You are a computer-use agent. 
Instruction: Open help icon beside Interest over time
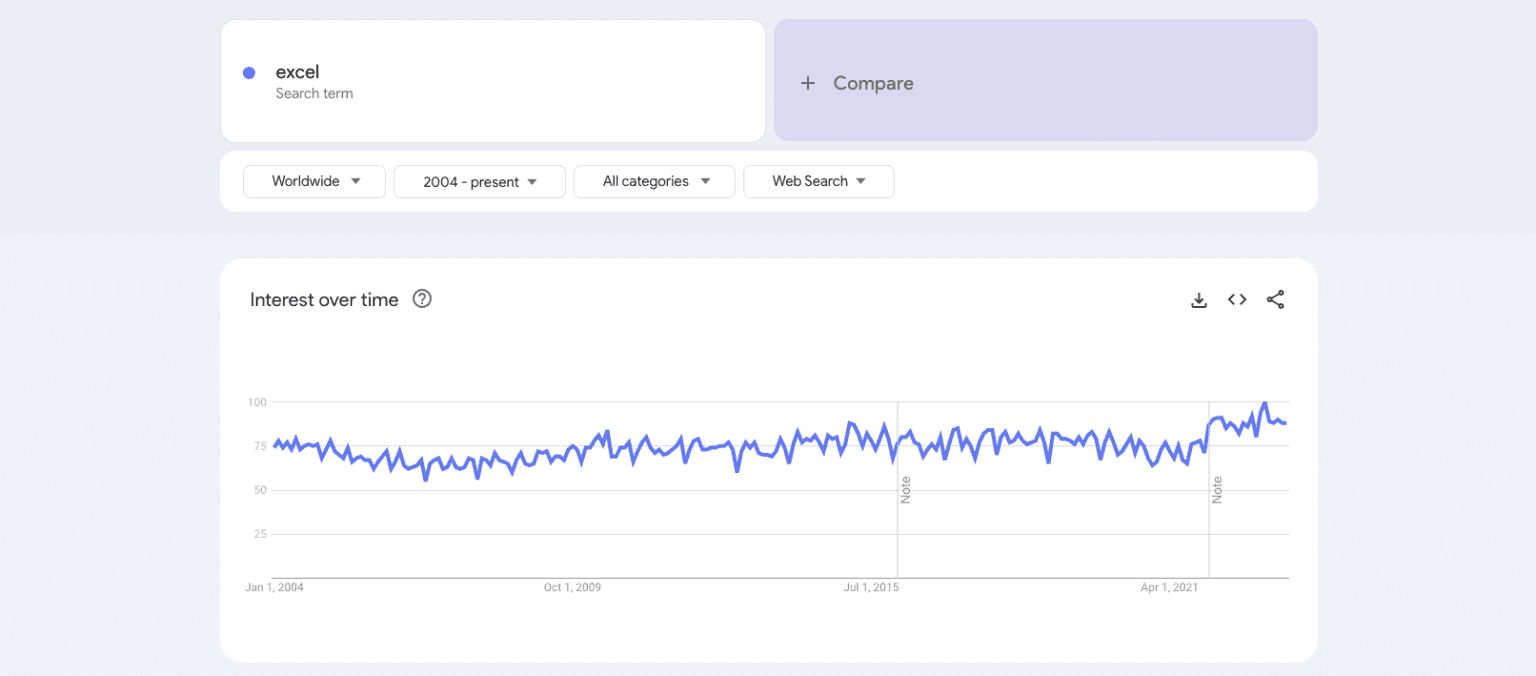click(422, 299)
